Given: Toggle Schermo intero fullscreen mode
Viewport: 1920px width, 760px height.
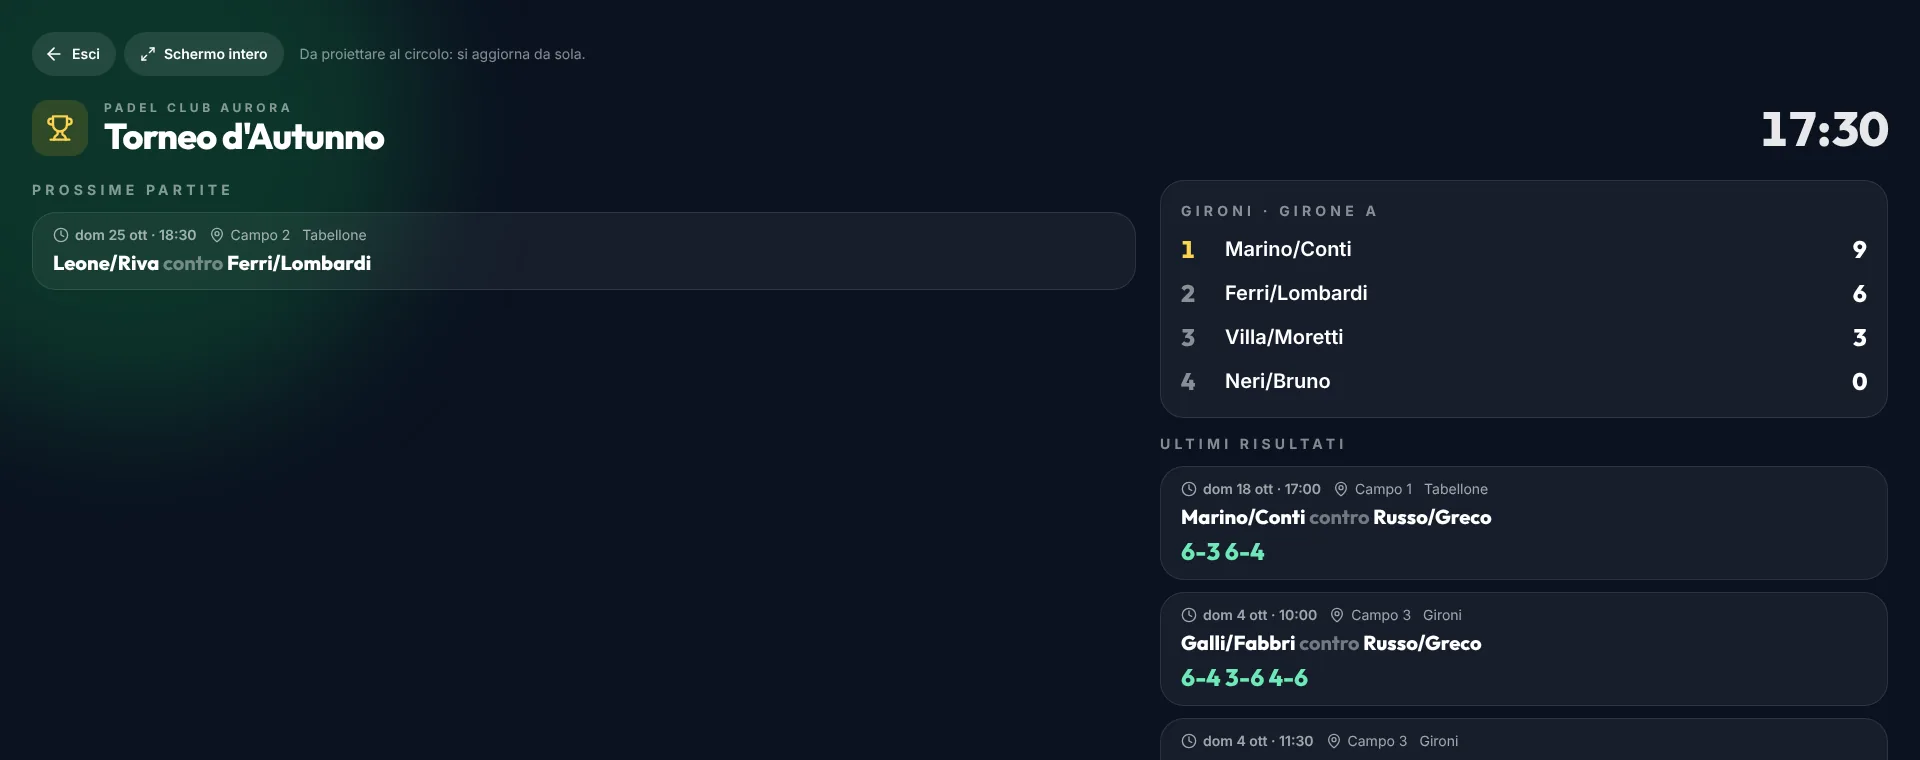Looking at the screenshot, I should coord(204,54).
